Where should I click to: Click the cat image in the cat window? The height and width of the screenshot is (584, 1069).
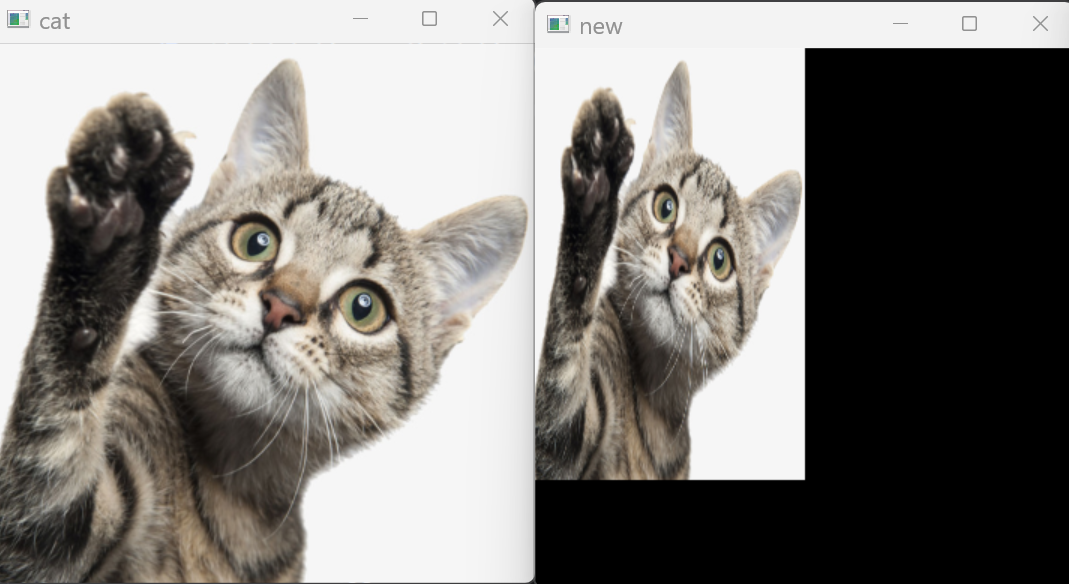(267, 313)
